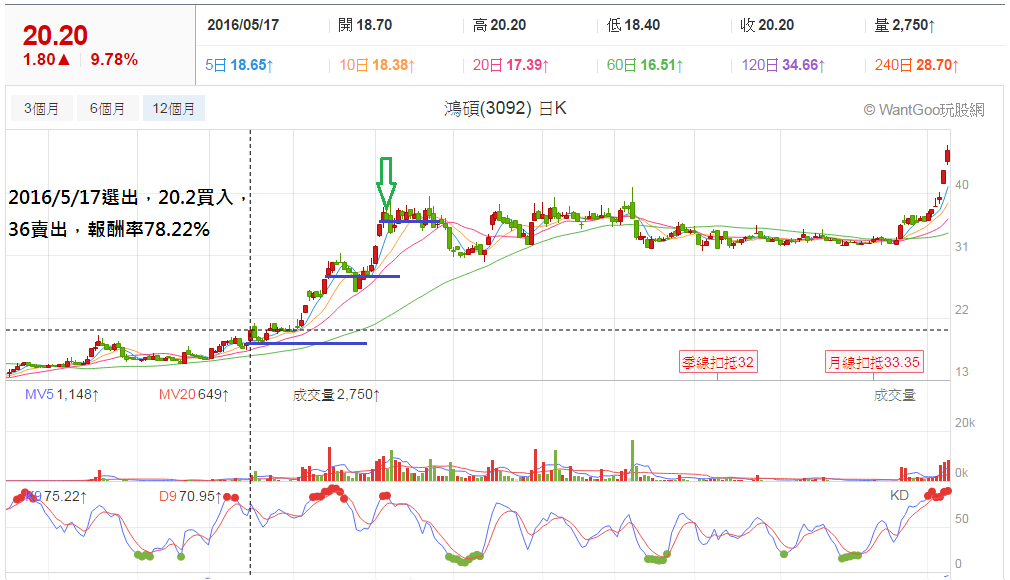The height and width of the screenshot is (580, 1010).
Task: Select the 3個月 time range tab
Action: 42,108
